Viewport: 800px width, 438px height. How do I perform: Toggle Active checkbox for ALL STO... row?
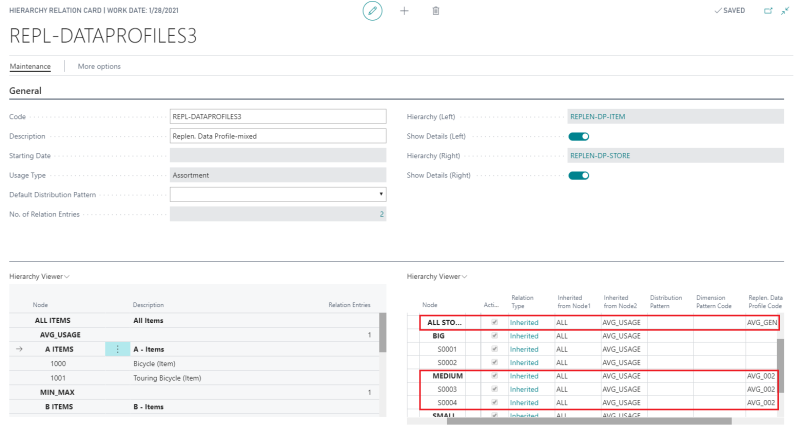tap(494, 323)
